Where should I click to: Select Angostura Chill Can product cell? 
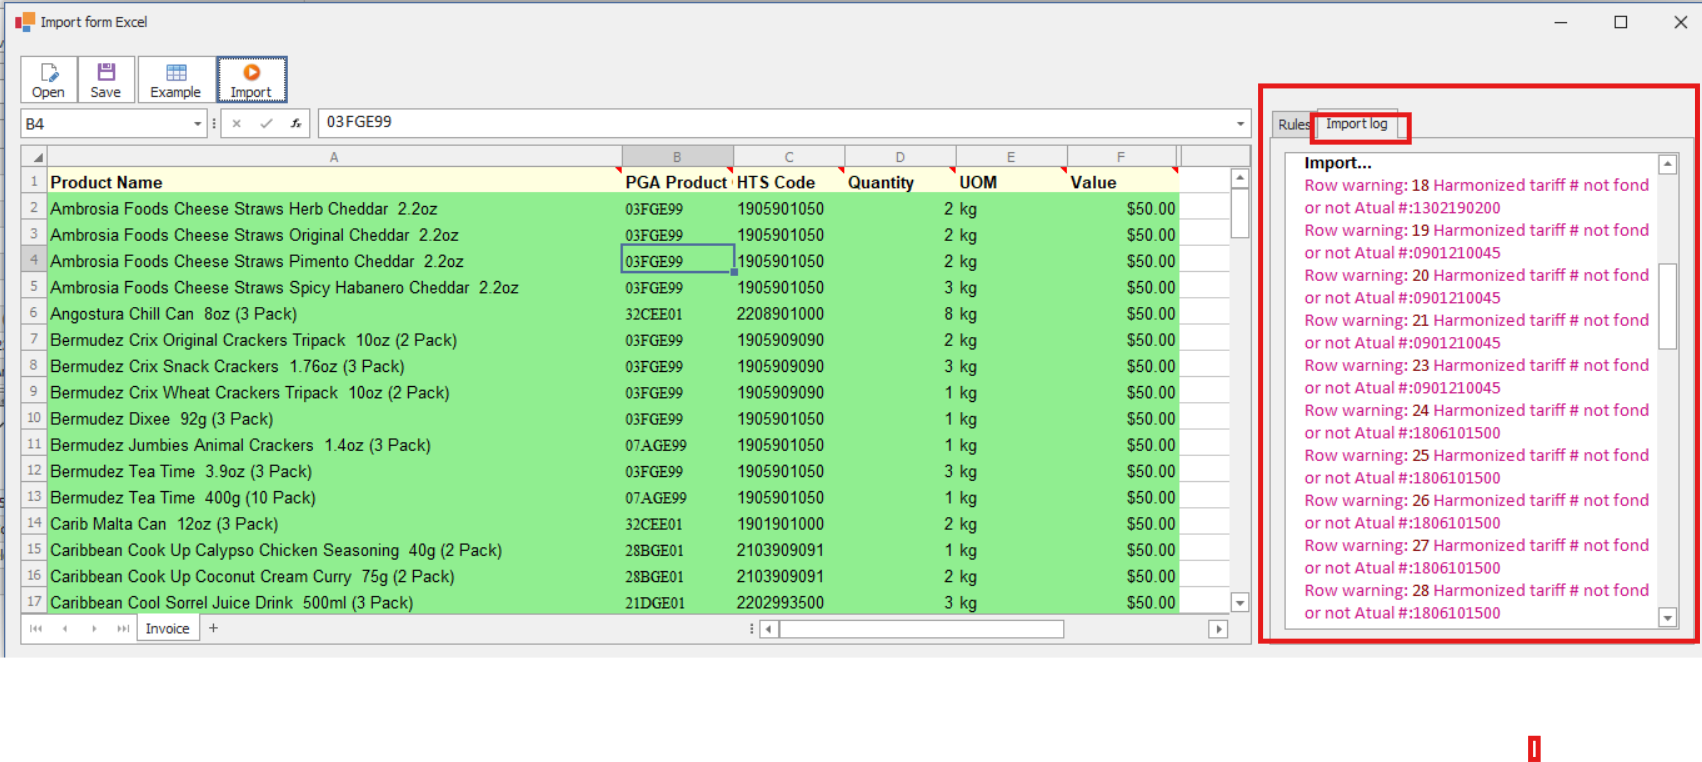pos(334,314)
